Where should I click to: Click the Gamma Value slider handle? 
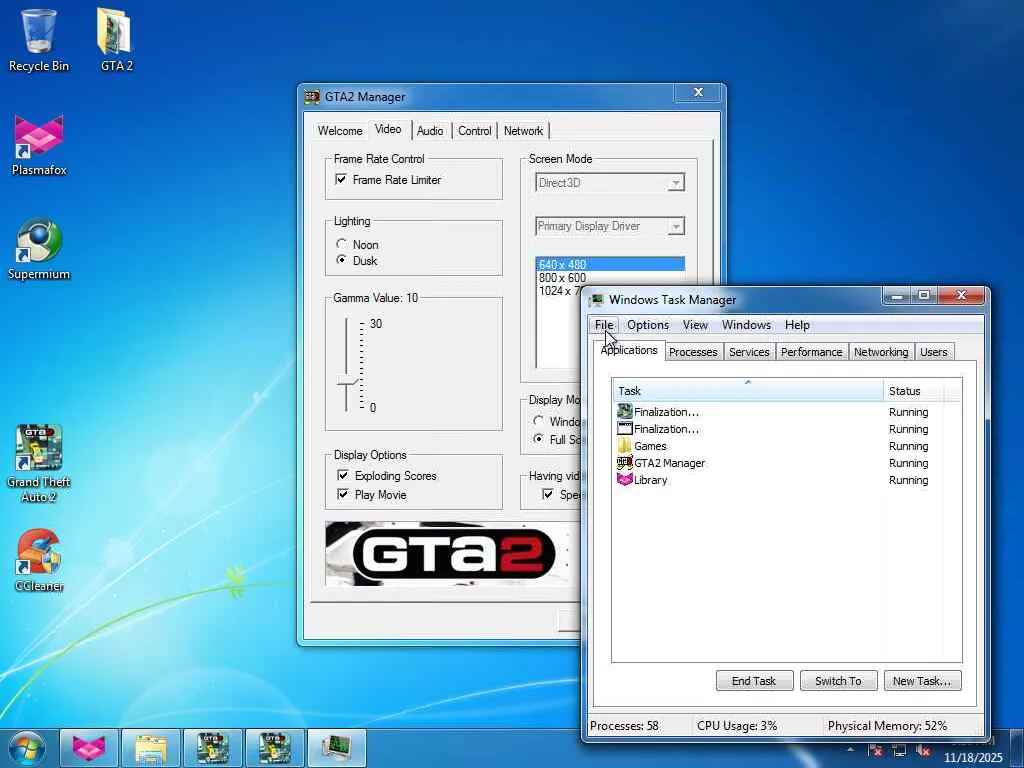click(347, 383)
